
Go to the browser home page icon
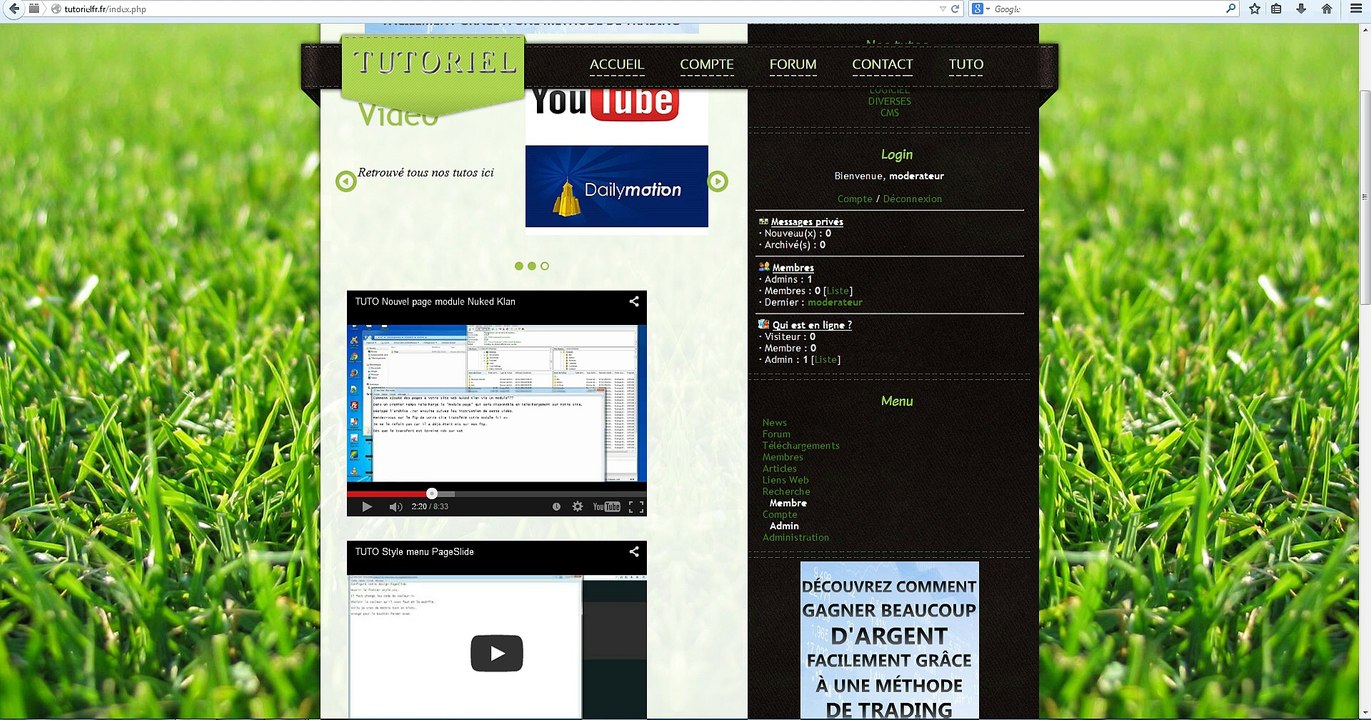click(x=1327, y=8)
